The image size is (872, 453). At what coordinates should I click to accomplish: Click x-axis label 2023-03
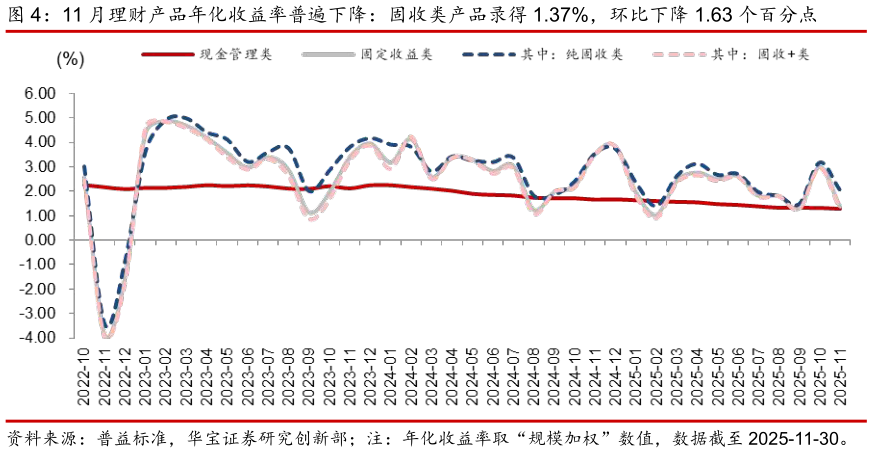[186, 377]
